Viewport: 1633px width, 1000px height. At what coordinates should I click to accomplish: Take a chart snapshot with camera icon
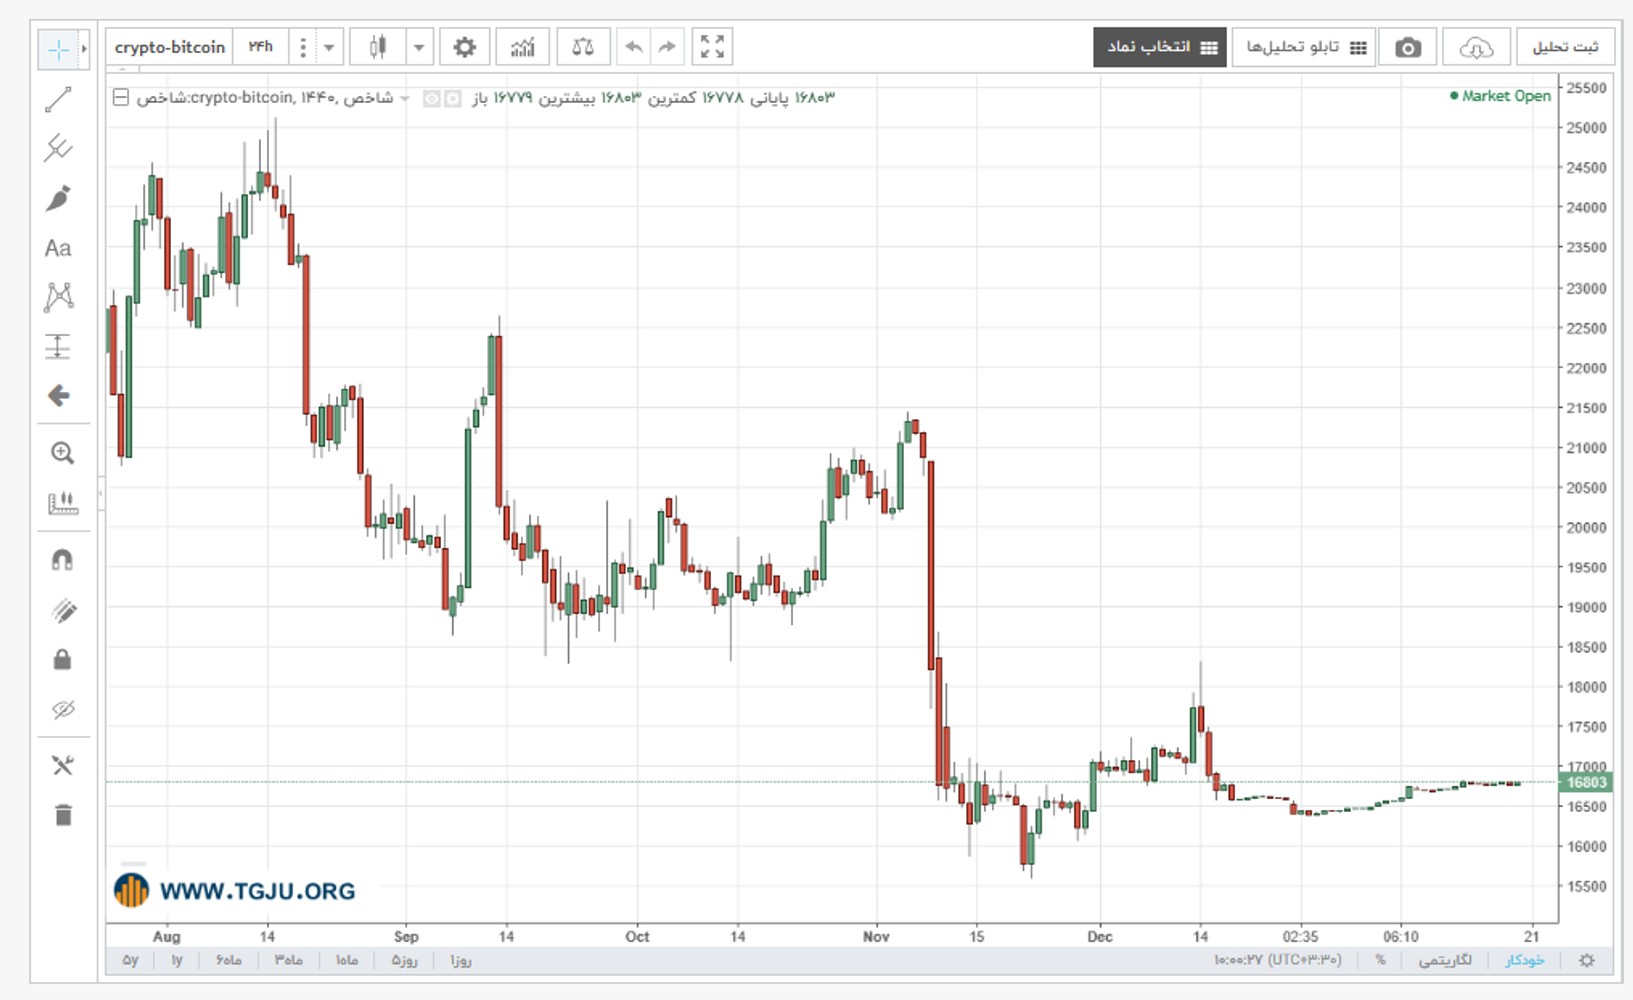click(1408, 48)
